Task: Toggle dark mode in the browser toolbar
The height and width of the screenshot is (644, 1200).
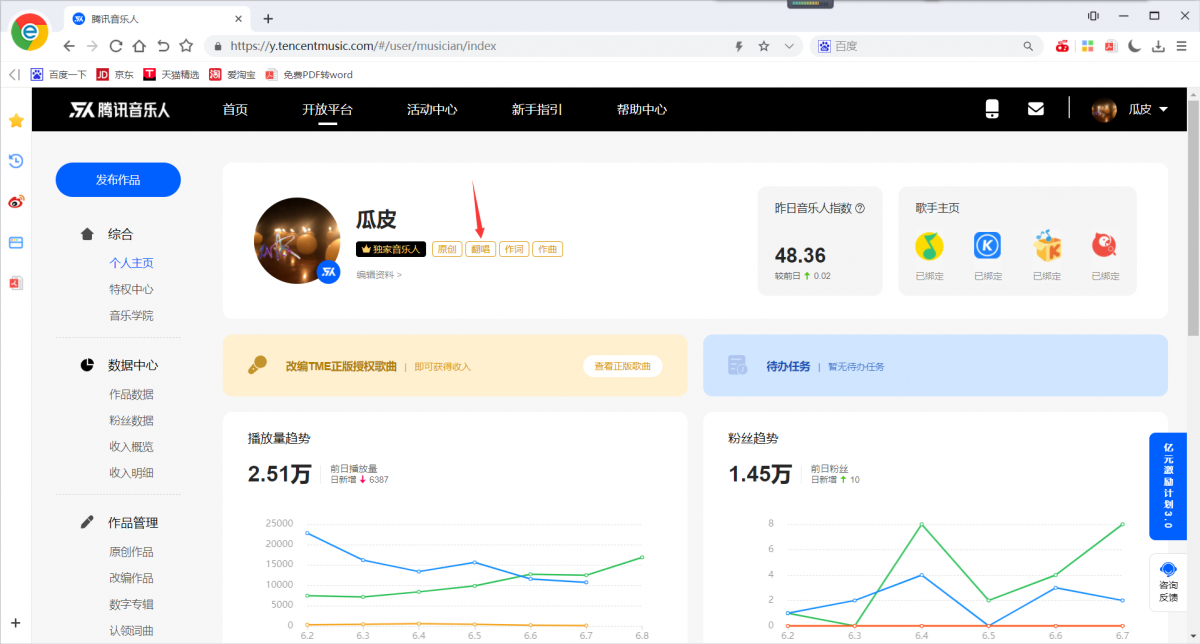Action: (x=1136, y=46)
